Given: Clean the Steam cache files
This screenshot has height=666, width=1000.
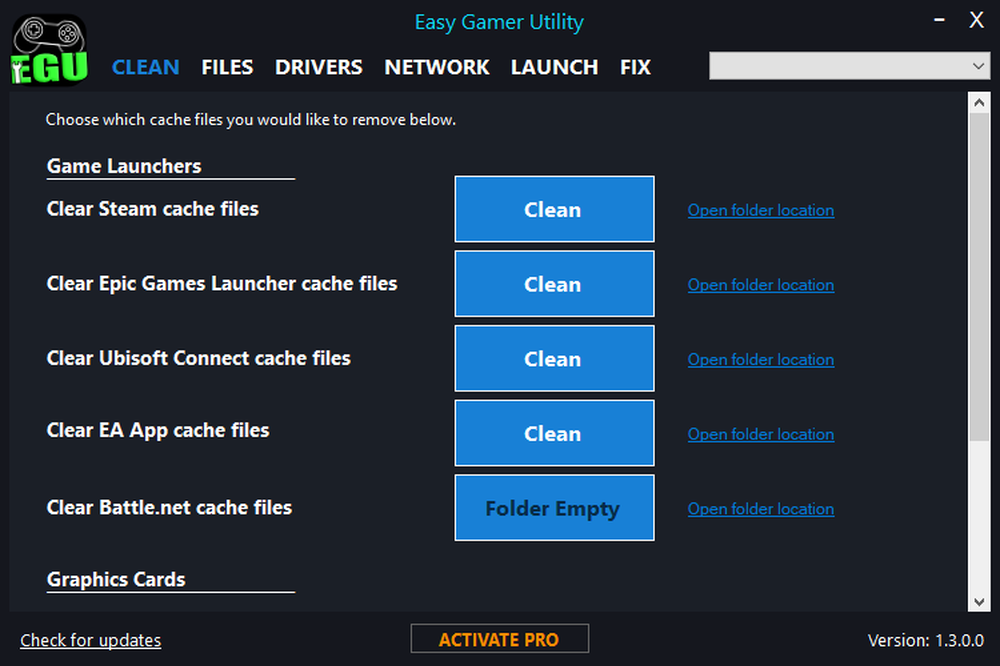Looking at the screenshot, I should (554, 209).
